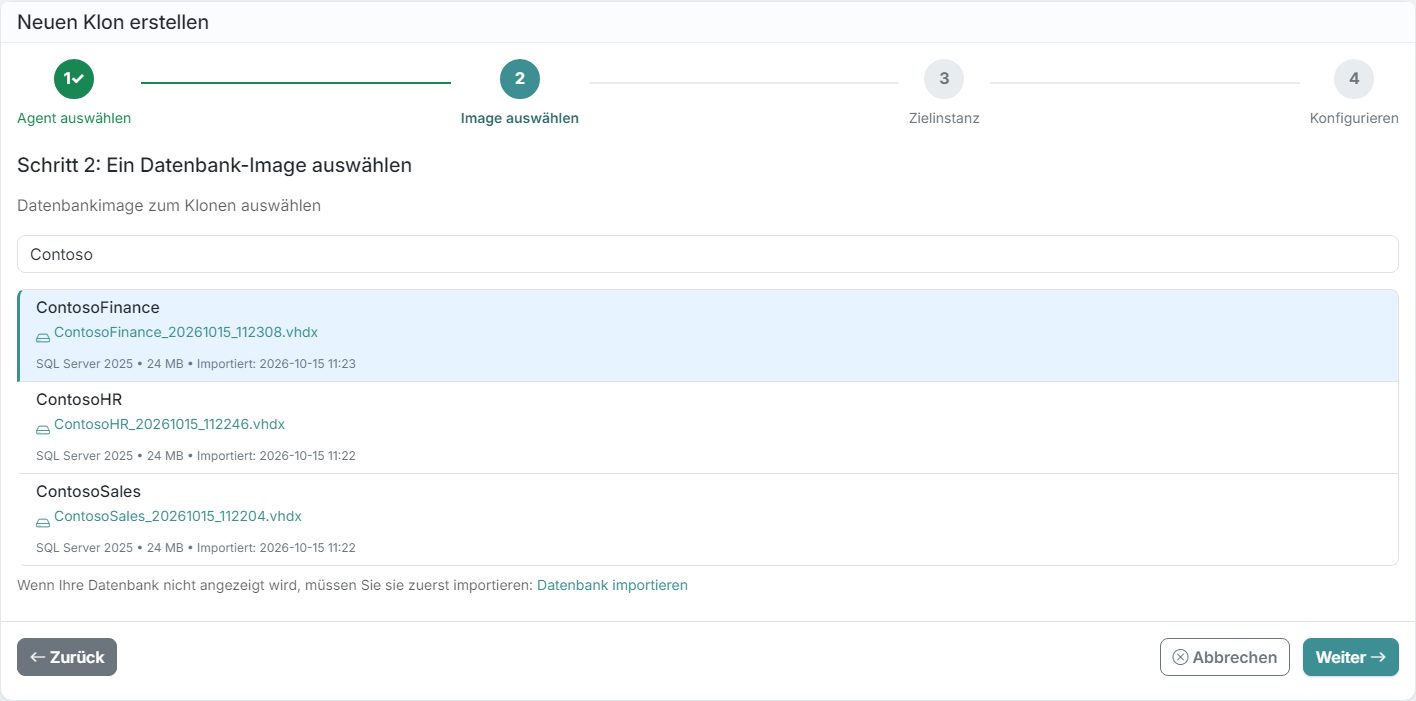This screenshot has width=1416, height=701.
Task: Continue with the Weiter button
Action: [1351, 657]
